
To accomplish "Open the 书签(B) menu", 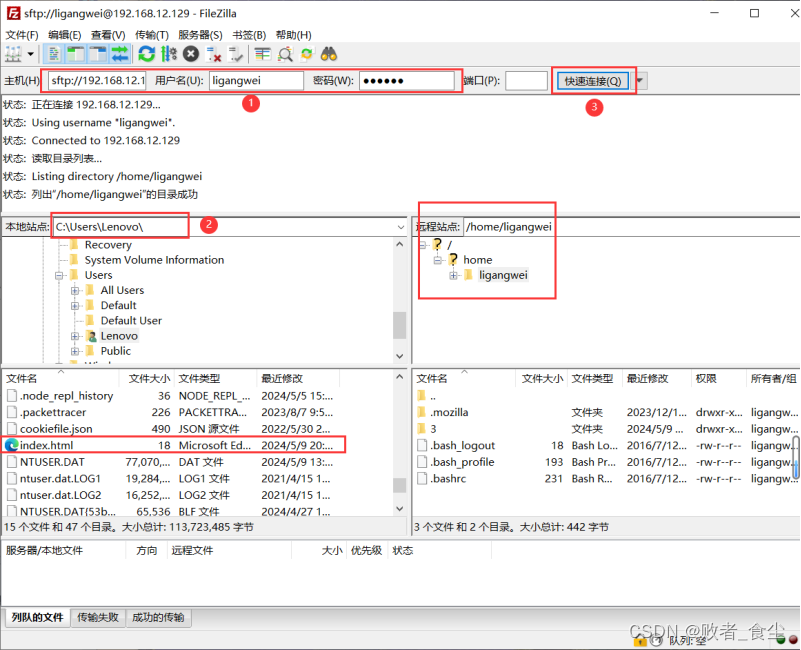I will [249, 35].
